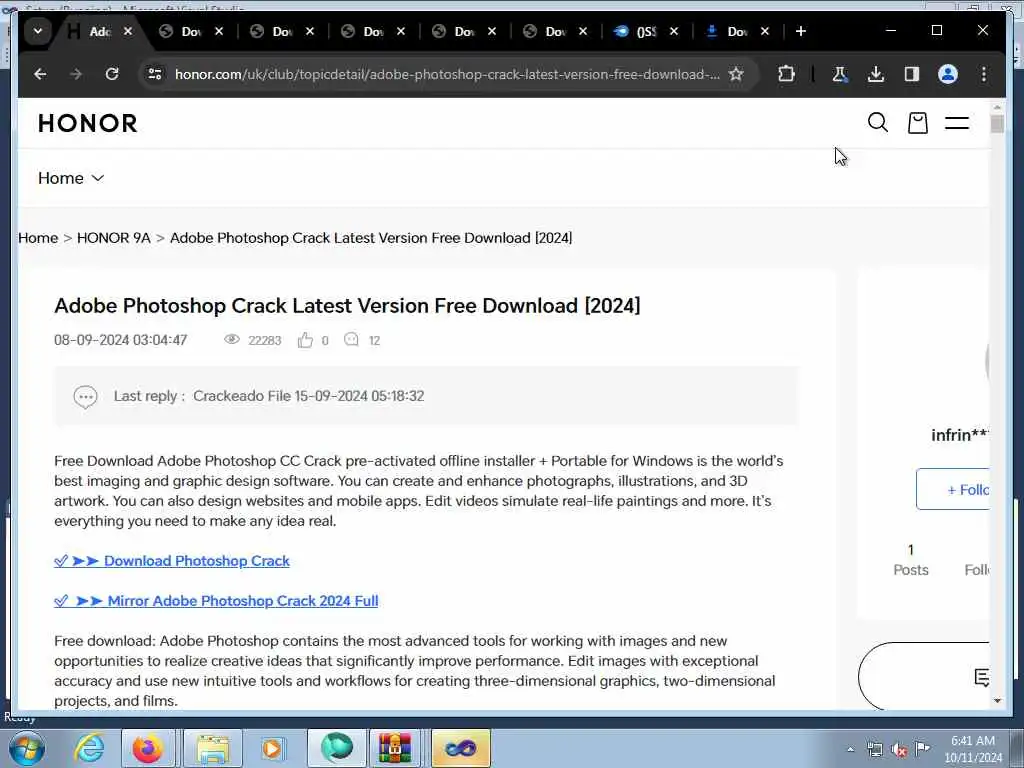Image resolution: width=1024 pixels, height=768 pixels.
Task: Follow the user infrin** with Follow button
Action: (953, 489)
